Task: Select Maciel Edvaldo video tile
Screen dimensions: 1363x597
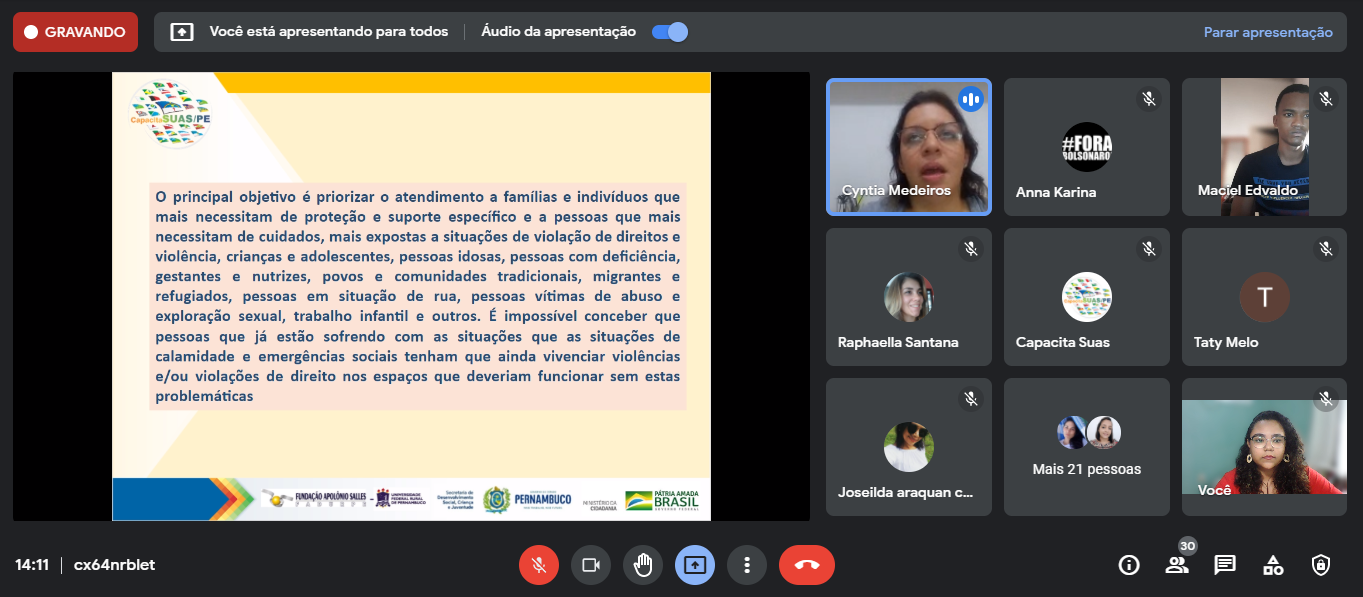Action: coord(1265,147)
